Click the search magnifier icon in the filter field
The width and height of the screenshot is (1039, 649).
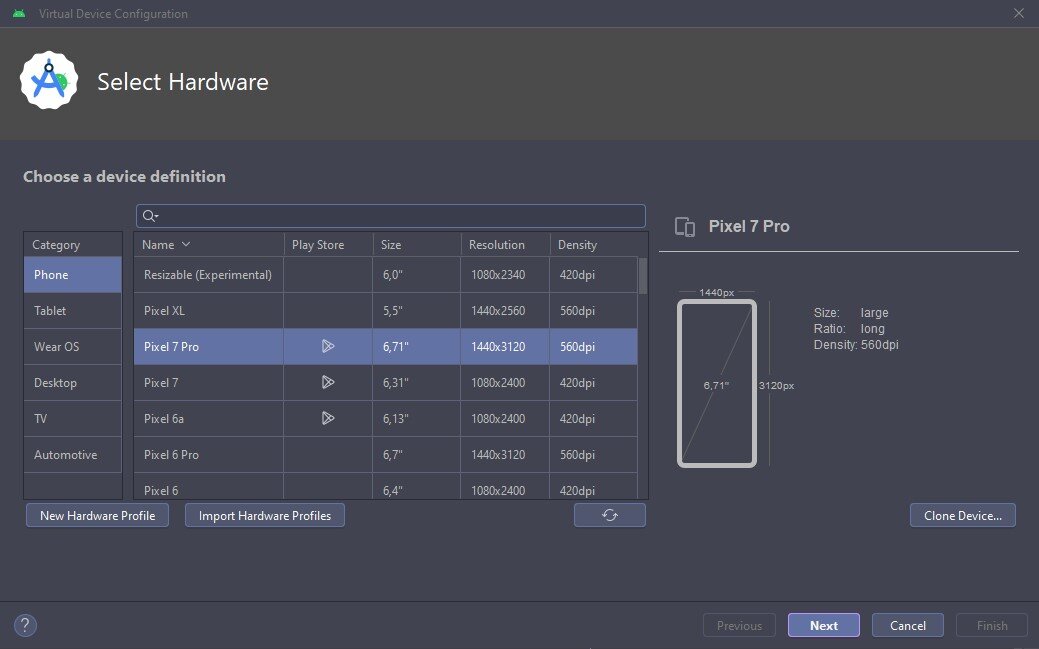coord(150,215)
